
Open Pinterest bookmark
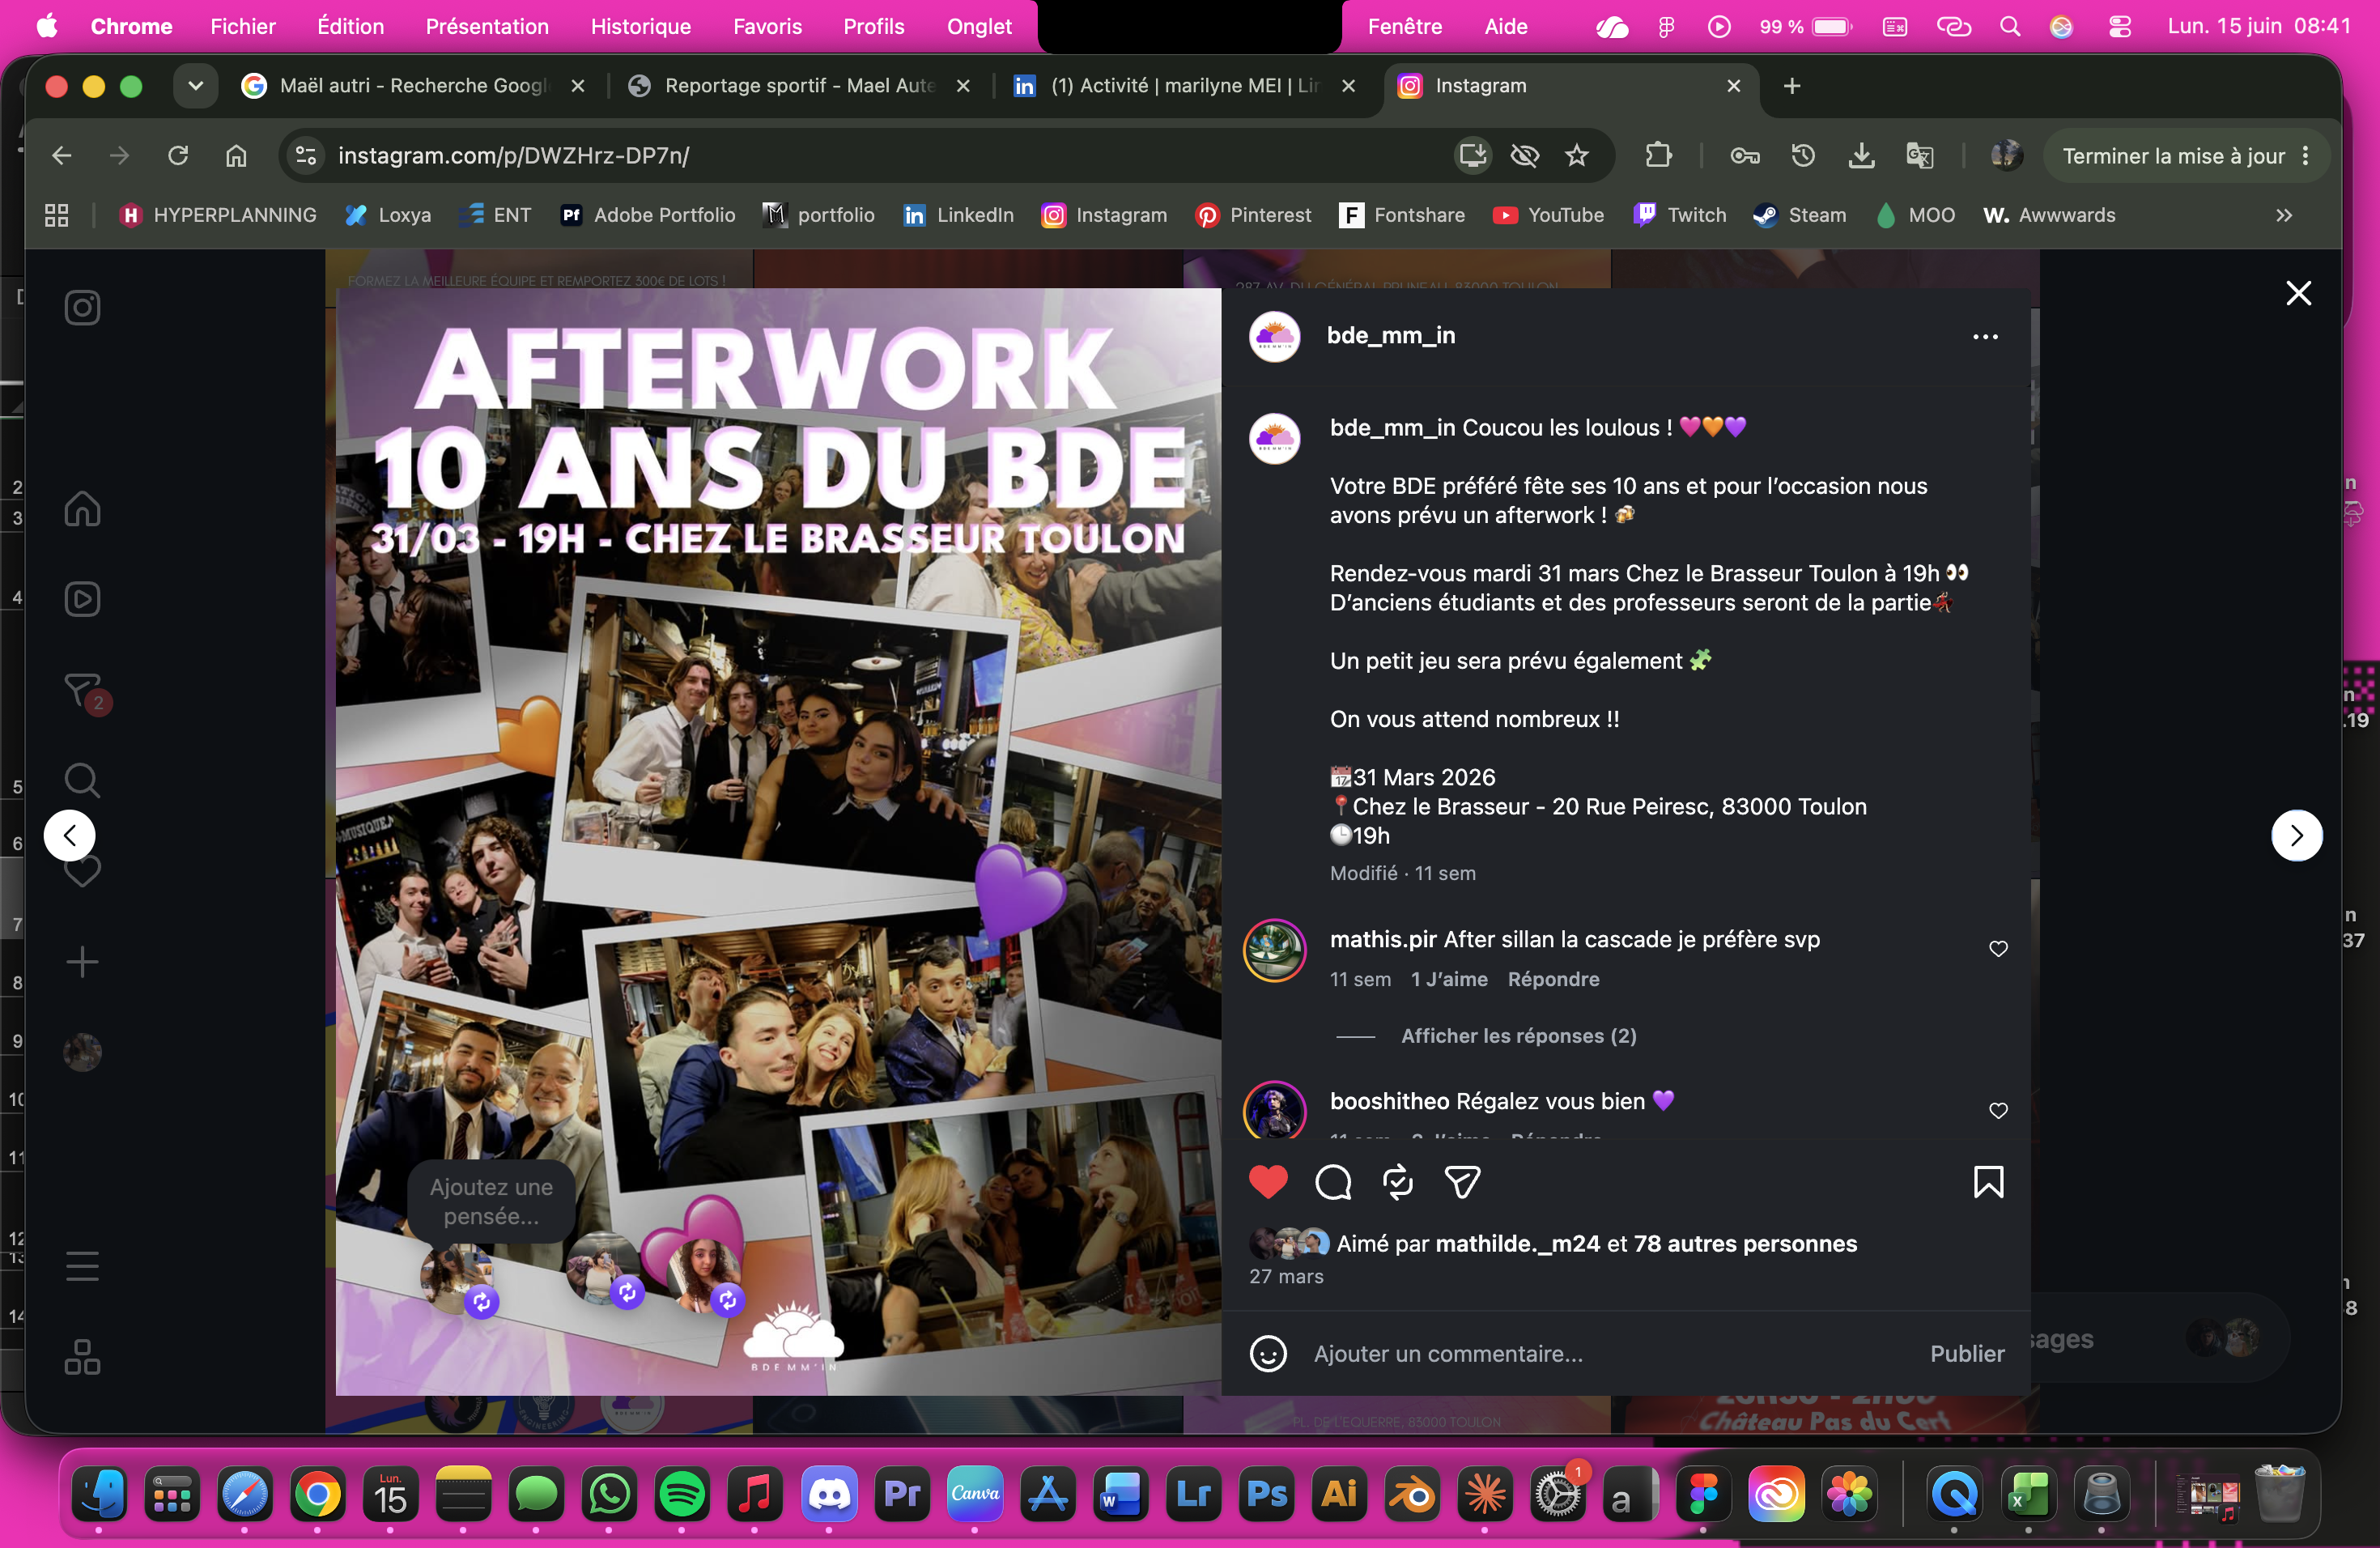click(1253, 215)
